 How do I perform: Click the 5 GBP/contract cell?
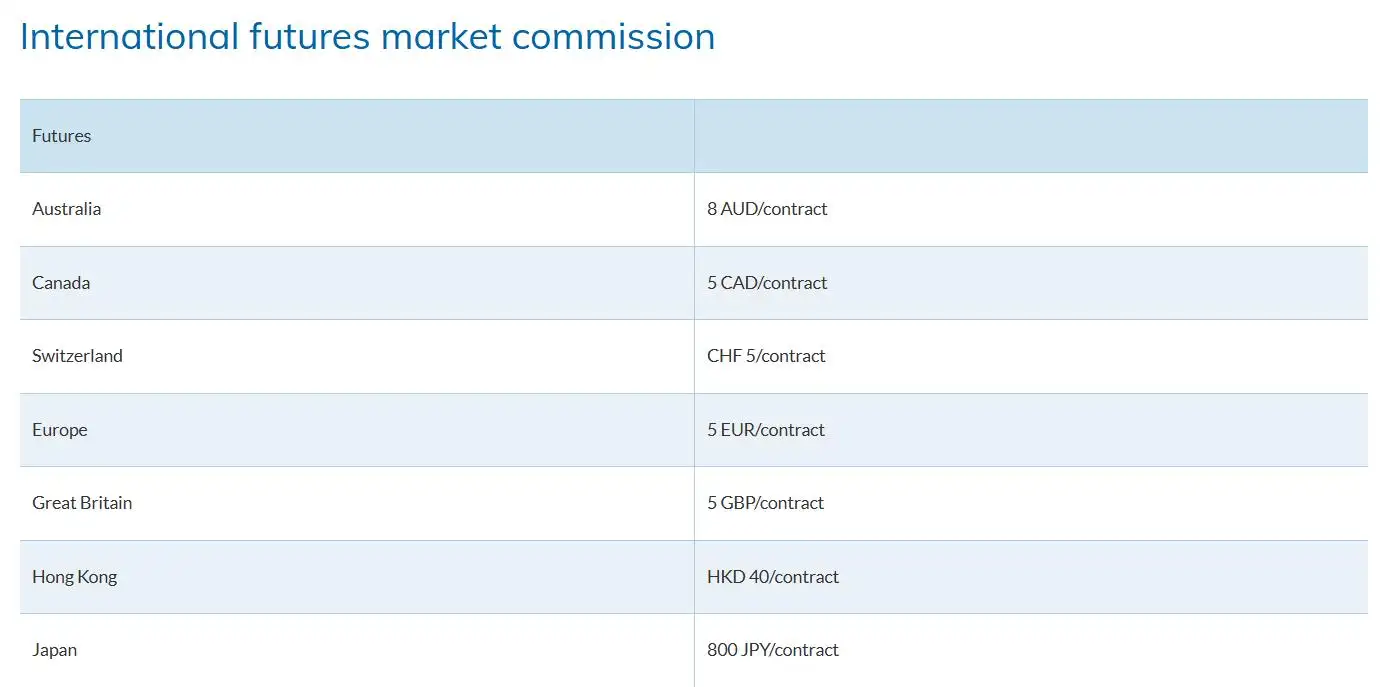coord(765,503)
